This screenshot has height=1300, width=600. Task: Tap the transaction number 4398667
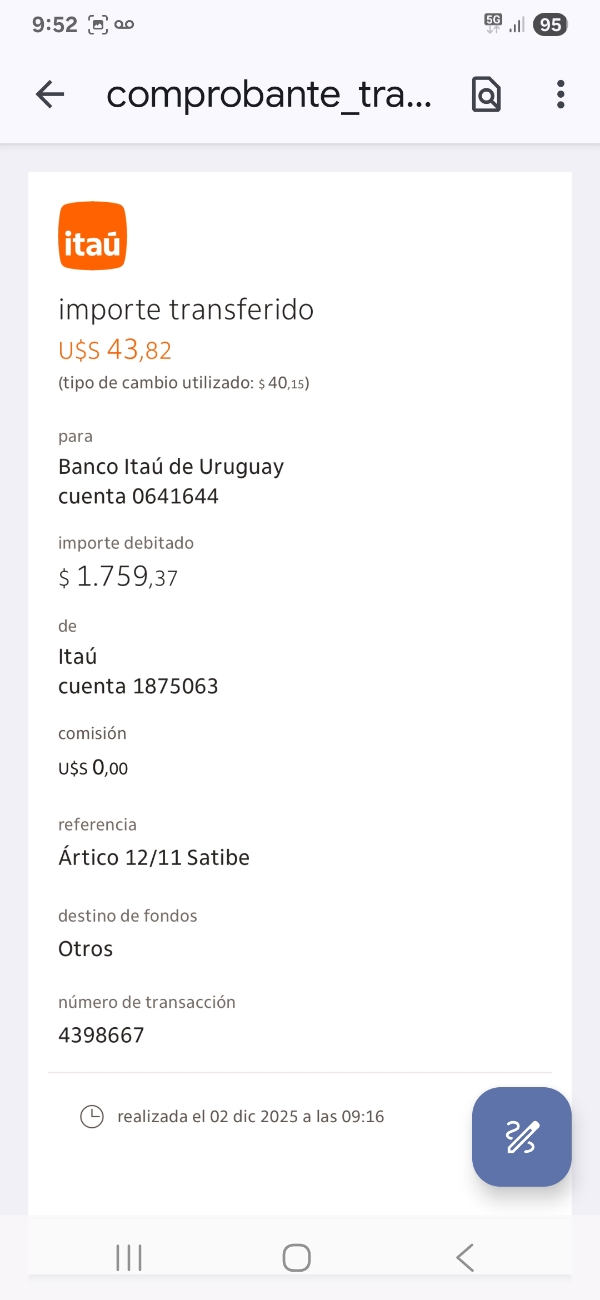click(101, 1035)
